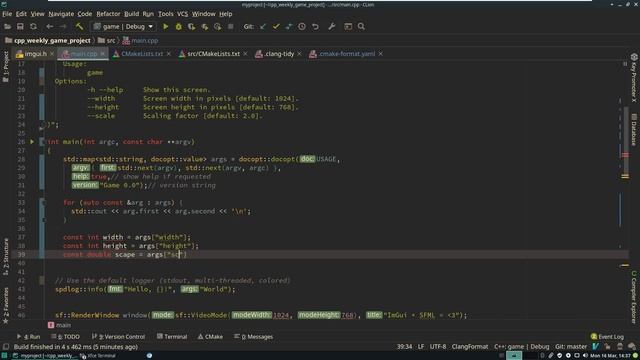640x360 pixels.
Task: Open the Messages tool window
Action: pyautogui.click(x=253, y=337)
